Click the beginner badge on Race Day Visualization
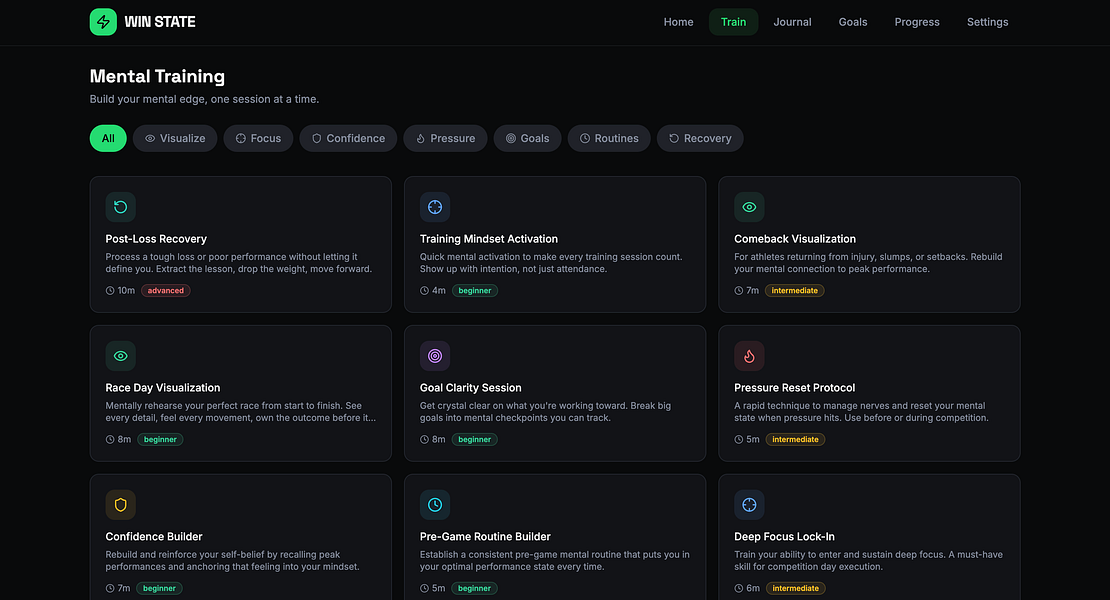The width and height of the screenshot is (1110, 600). tap(160, 439)
